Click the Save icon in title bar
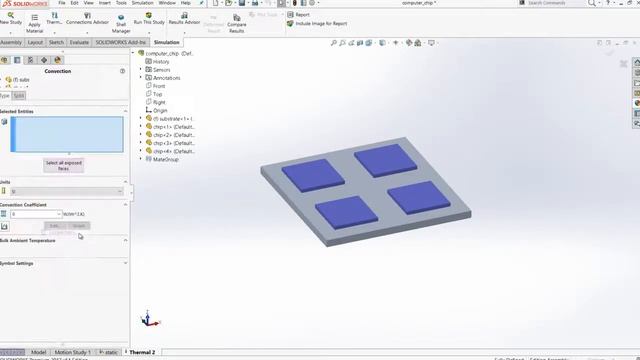 point(242,3)
